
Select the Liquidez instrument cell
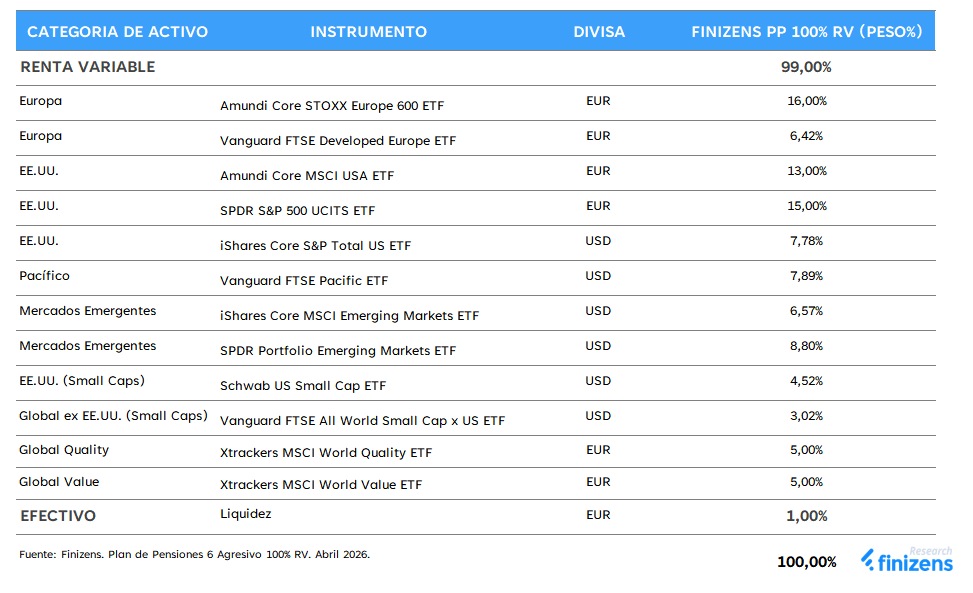246,514
